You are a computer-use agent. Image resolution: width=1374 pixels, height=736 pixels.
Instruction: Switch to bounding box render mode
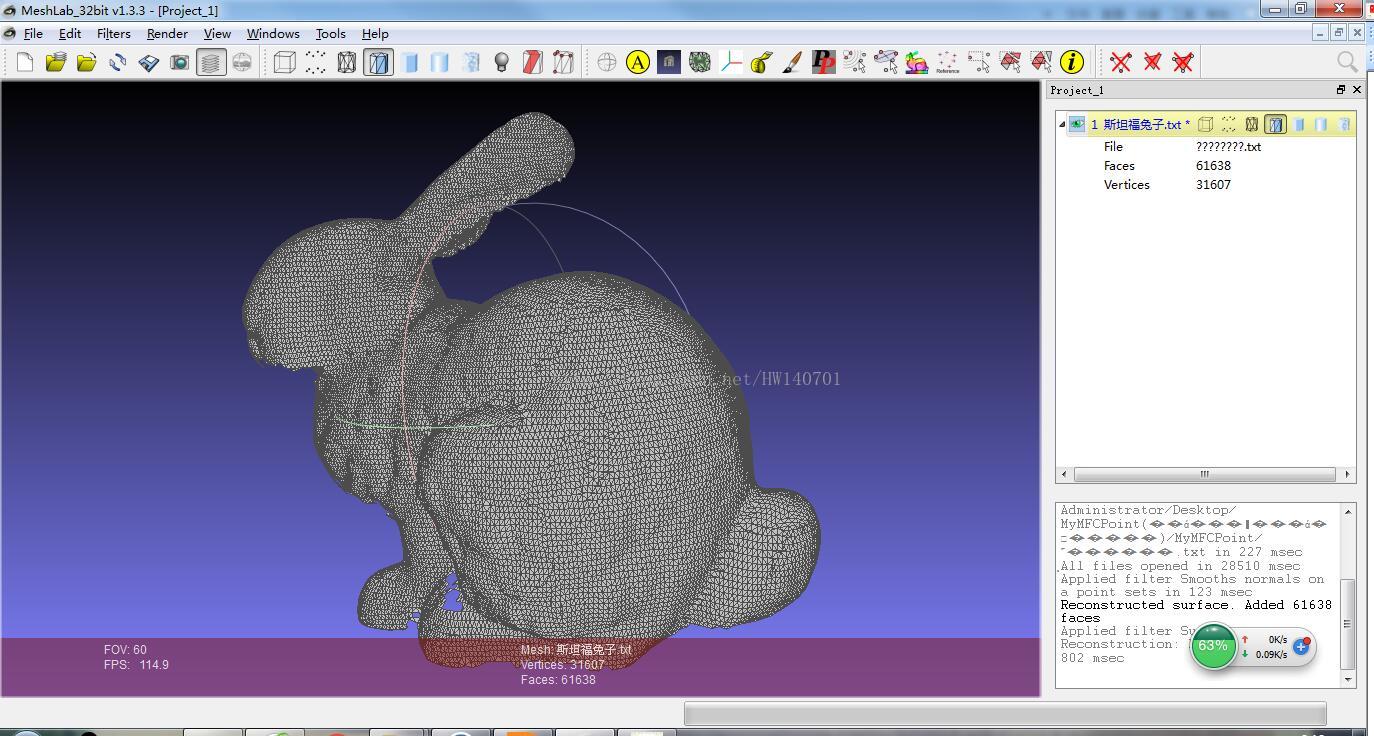(x=284, y=62)
